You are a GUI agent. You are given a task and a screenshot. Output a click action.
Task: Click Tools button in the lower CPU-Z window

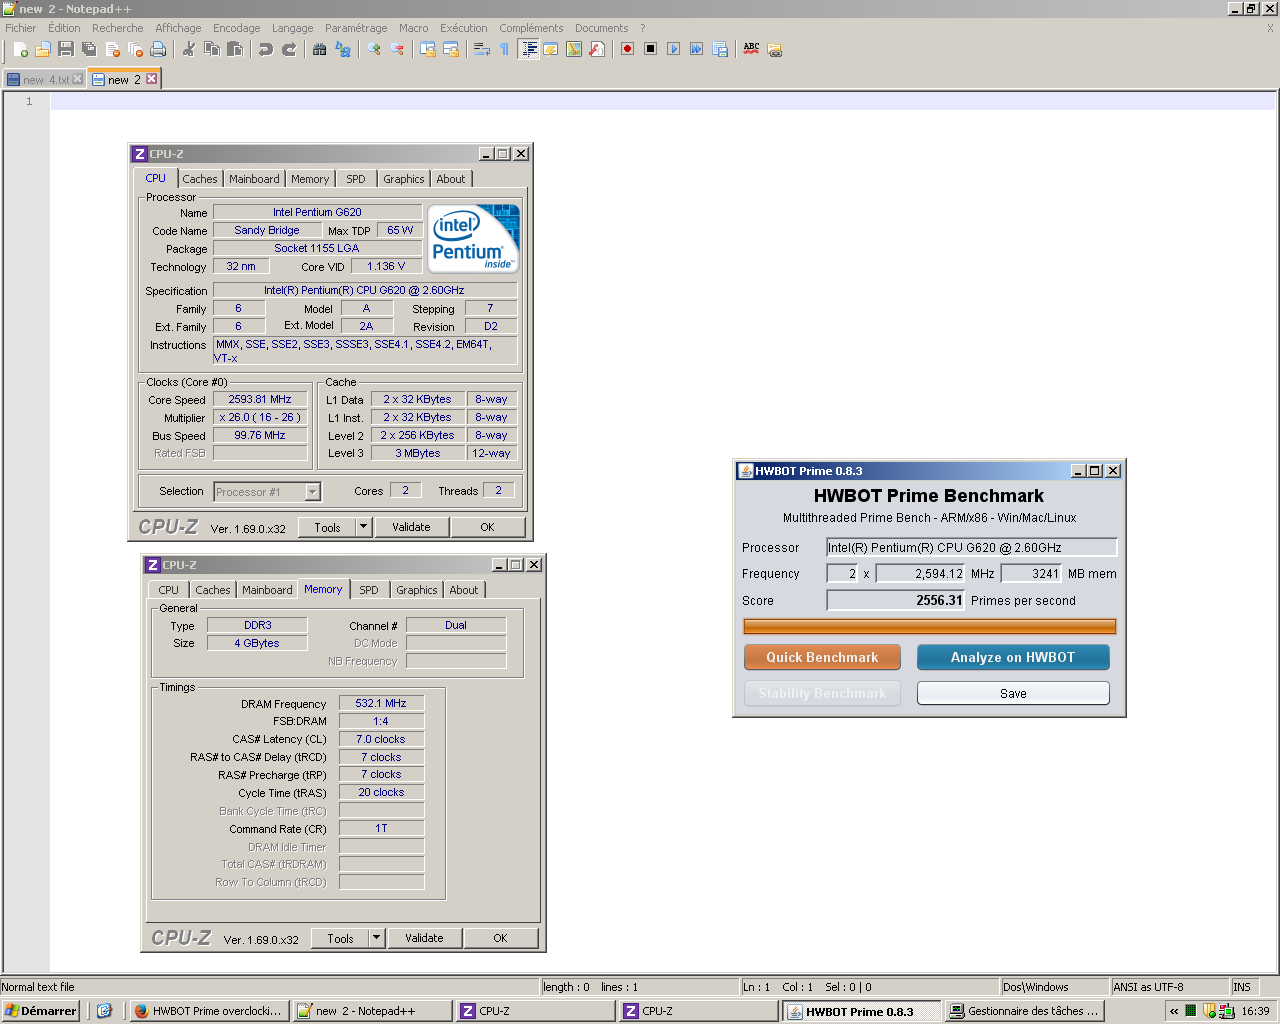coord(340,938)
